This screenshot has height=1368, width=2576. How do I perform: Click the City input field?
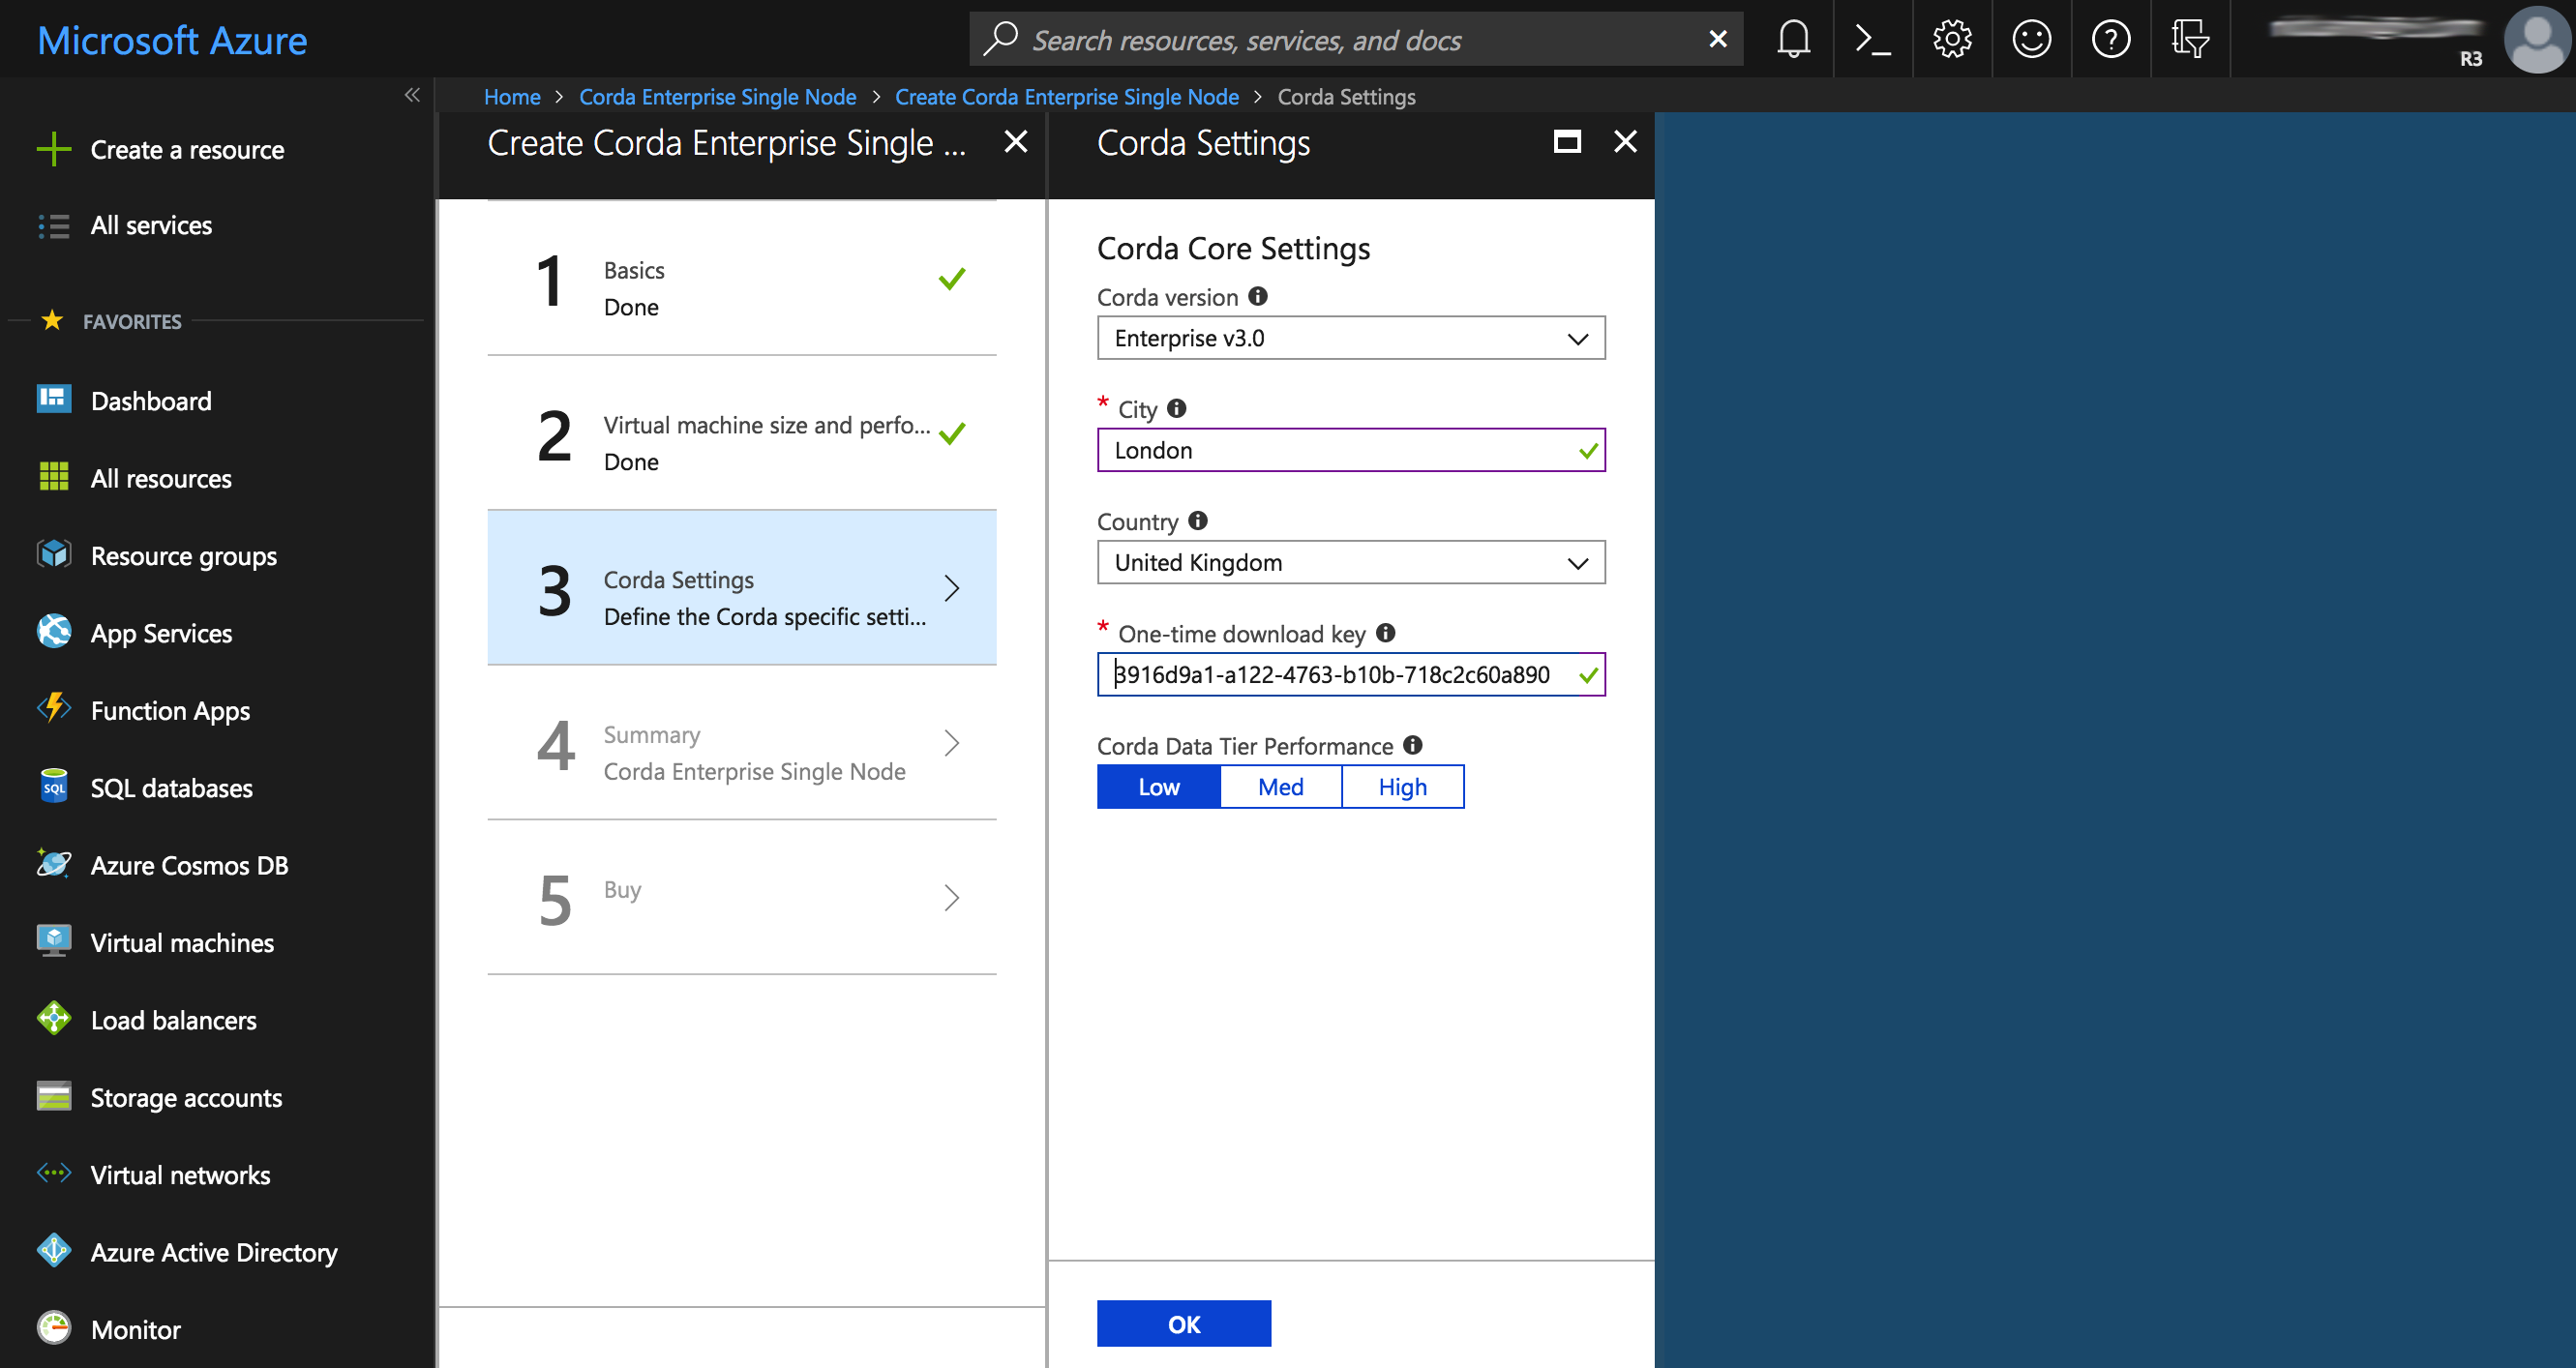[1351, 450]
